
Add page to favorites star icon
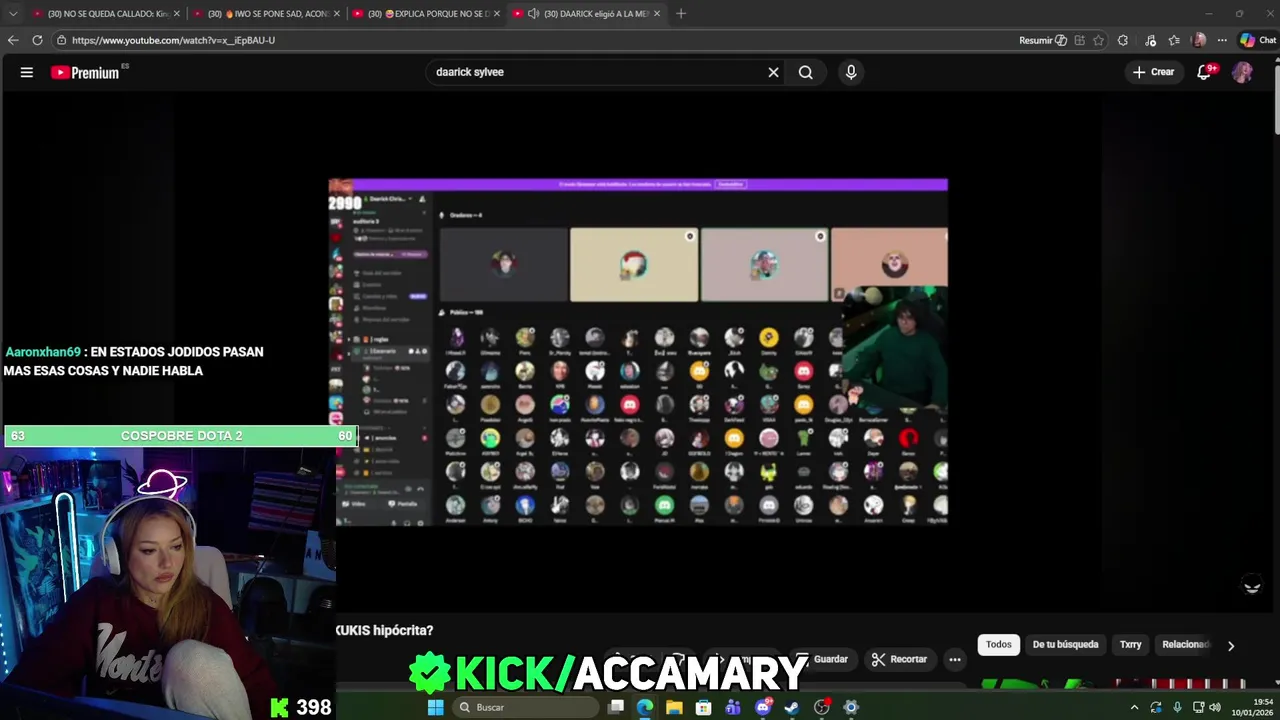1098,40
